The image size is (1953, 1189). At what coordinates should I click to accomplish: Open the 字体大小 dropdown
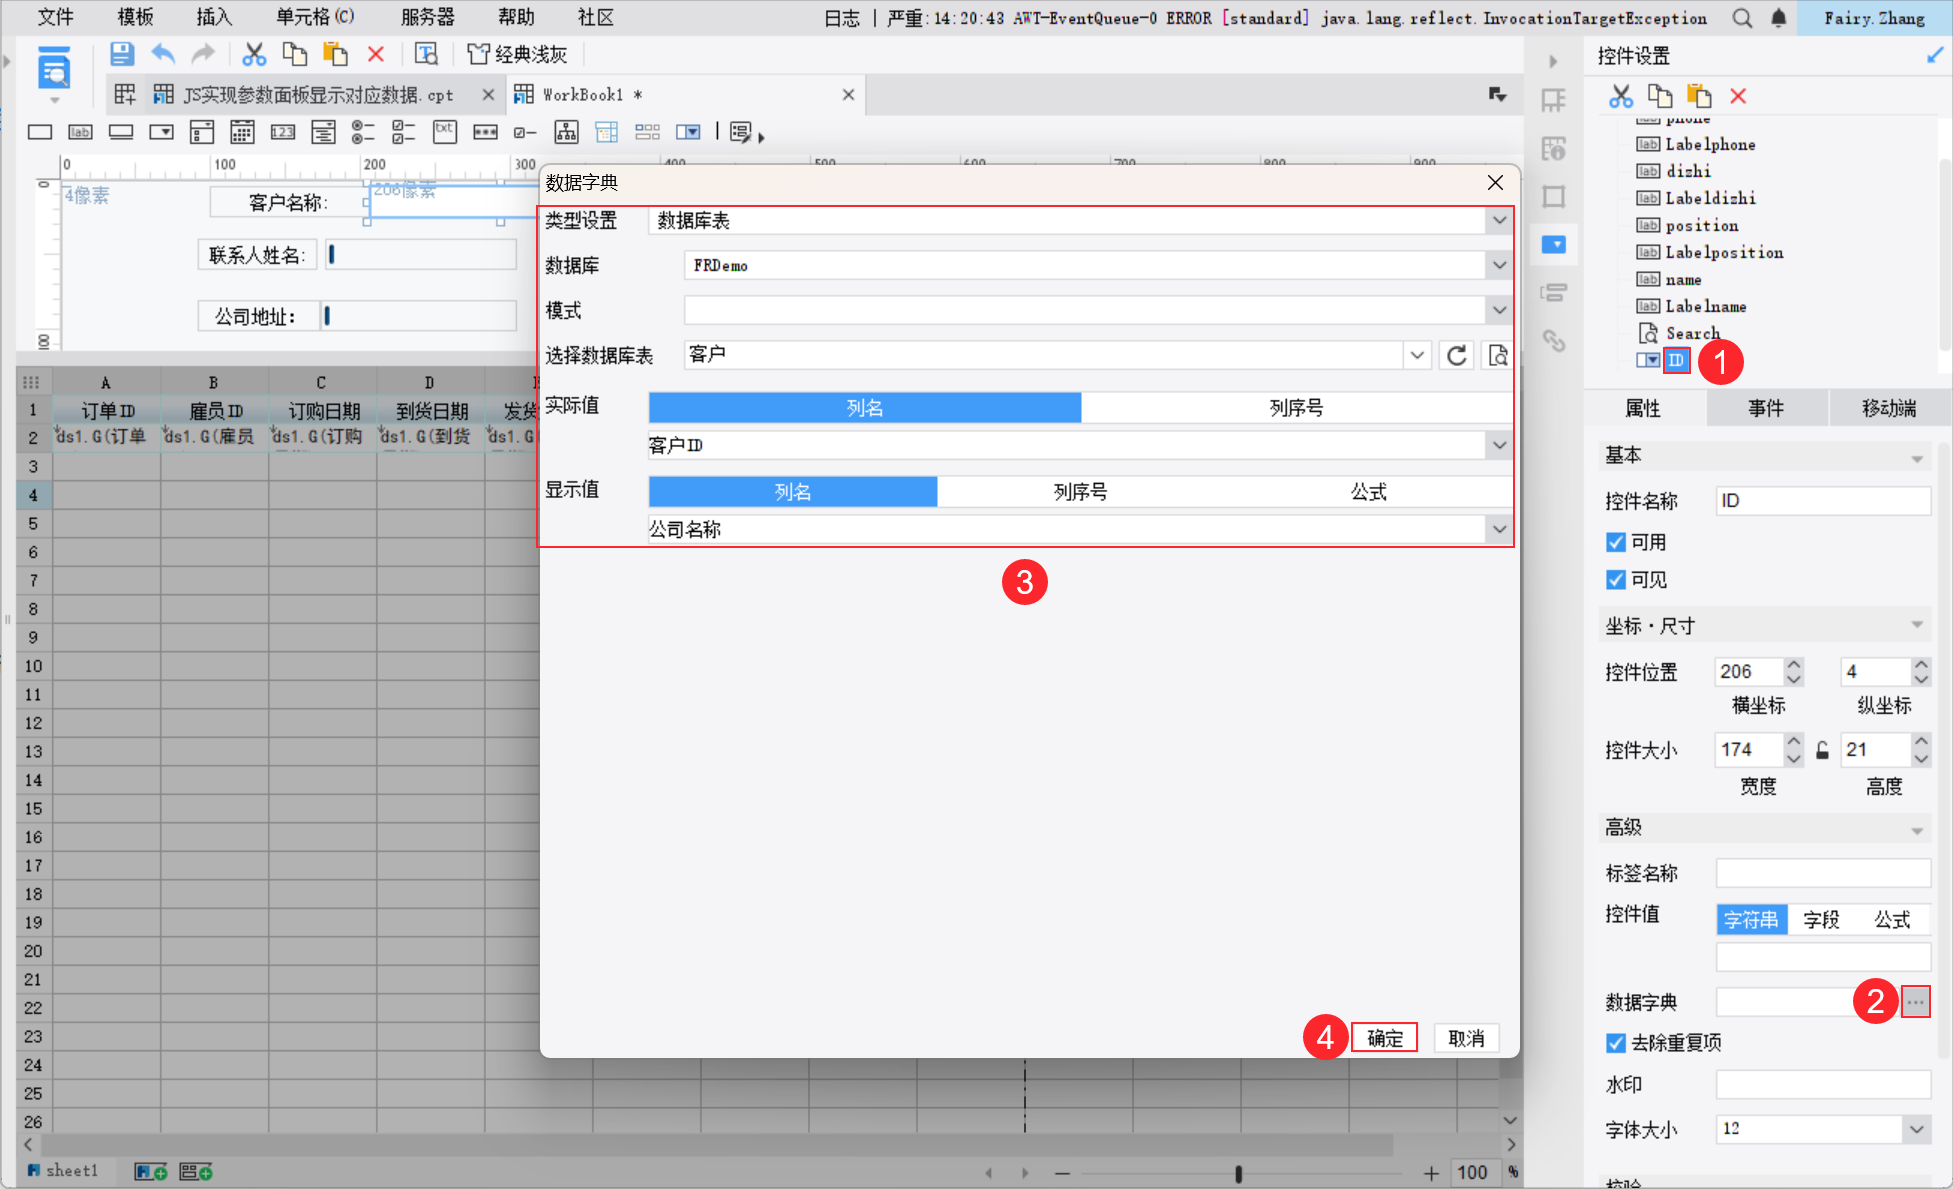tap(1915, 1129)
